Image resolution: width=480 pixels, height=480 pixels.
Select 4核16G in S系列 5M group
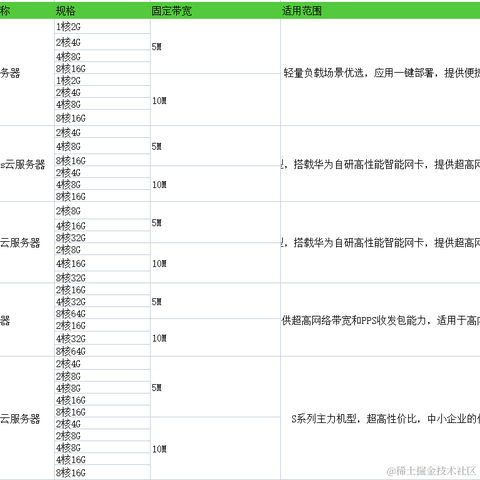pos(102,400)
